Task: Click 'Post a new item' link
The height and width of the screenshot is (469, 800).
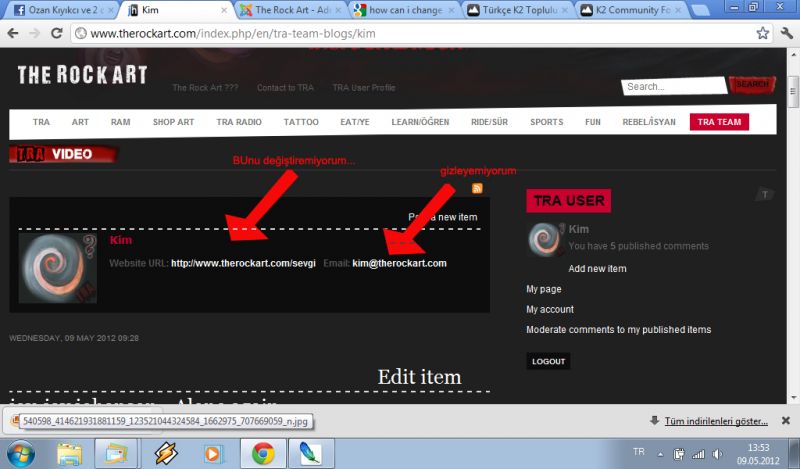Action: [x=443, y=217]
